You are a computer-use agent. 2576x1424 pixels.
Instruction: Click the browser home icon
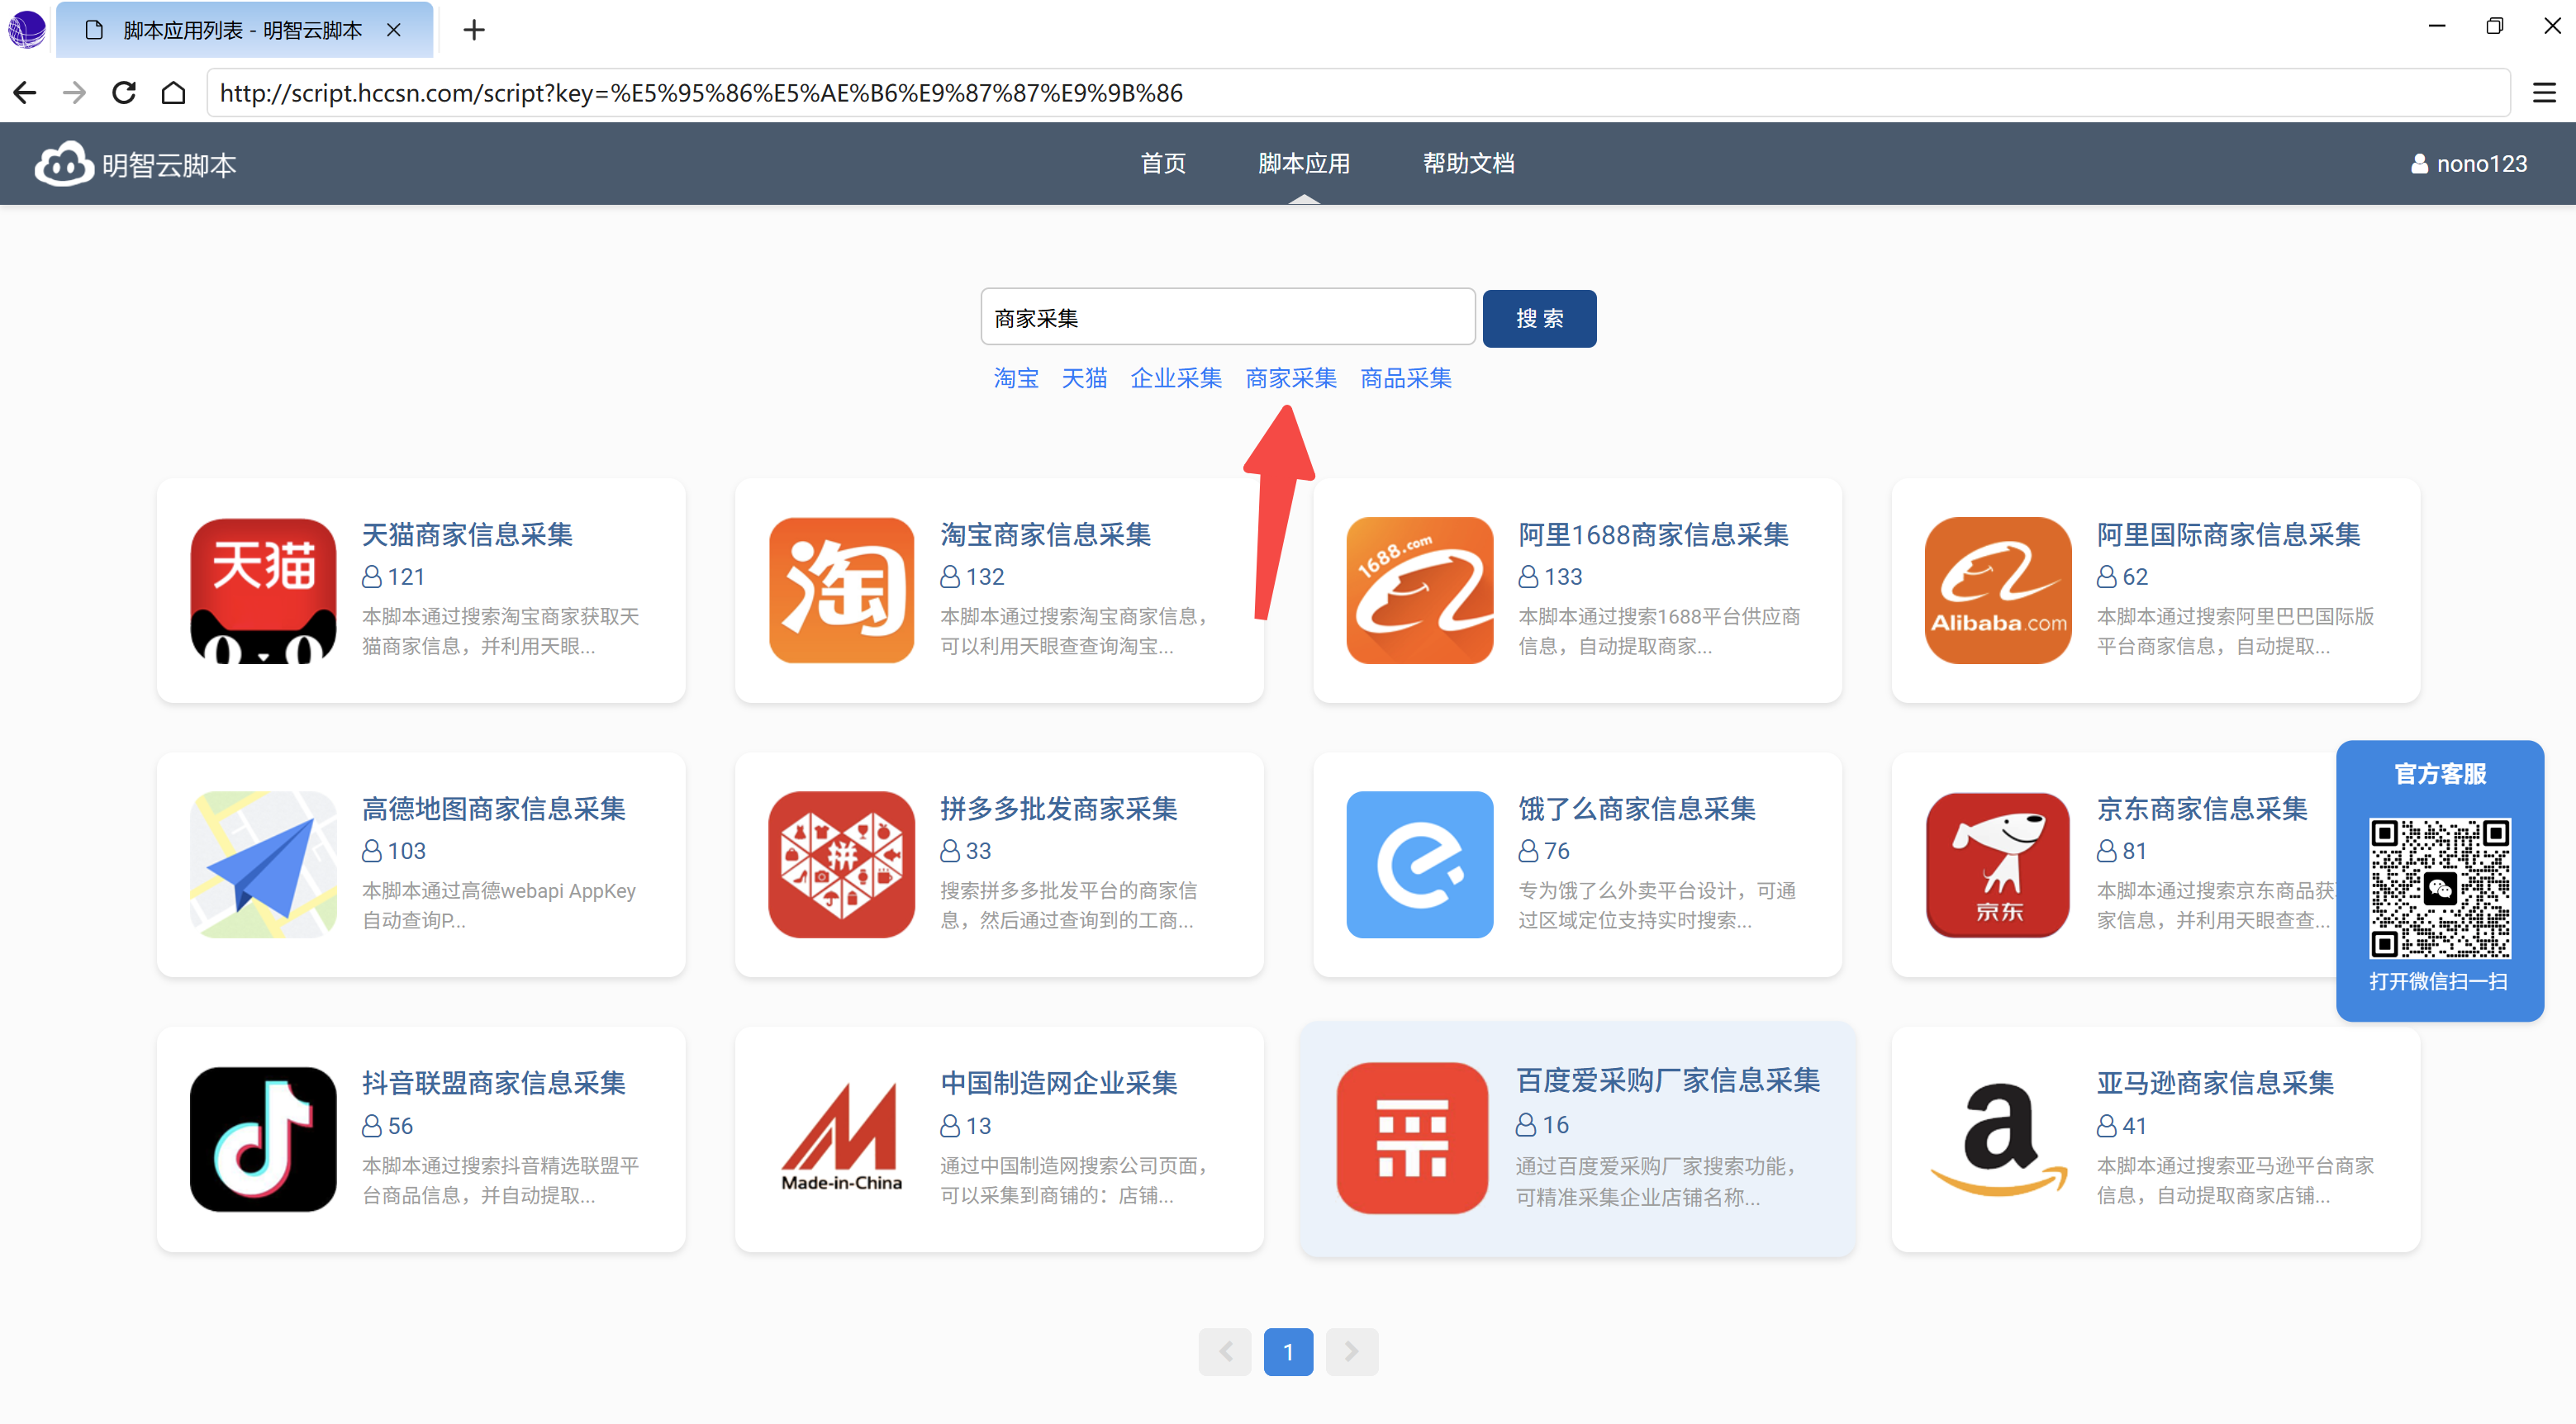coord(174,93)
